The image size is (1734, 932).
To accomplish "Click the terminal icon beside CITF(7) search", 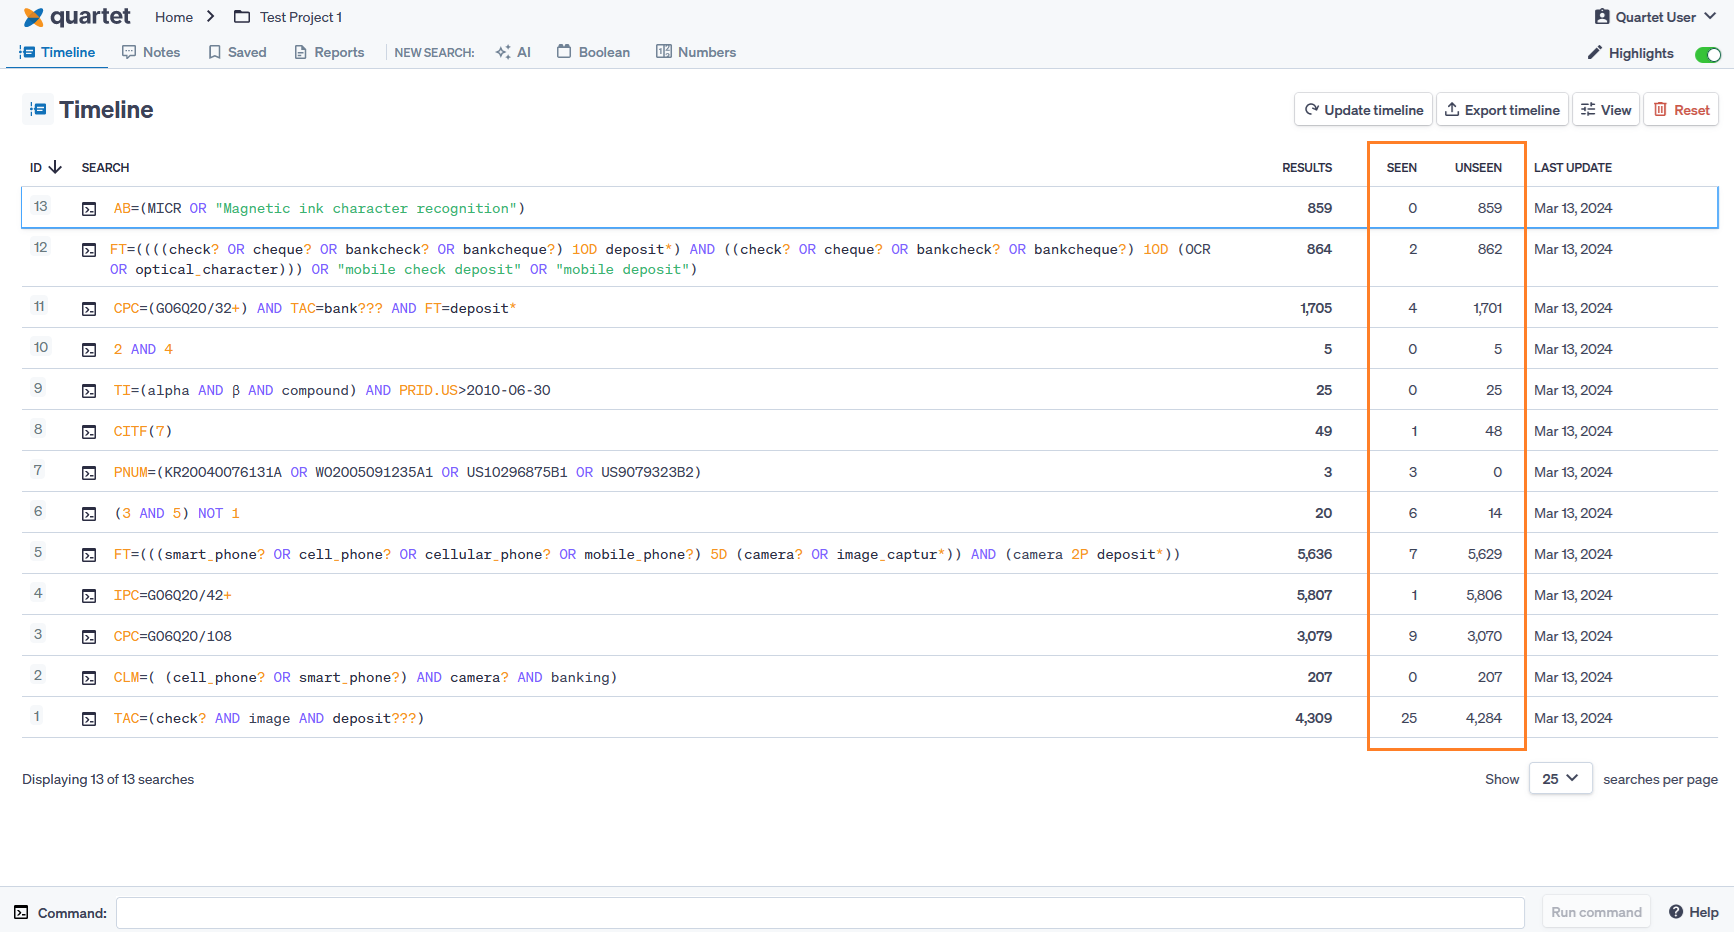I will coord(89,432).
